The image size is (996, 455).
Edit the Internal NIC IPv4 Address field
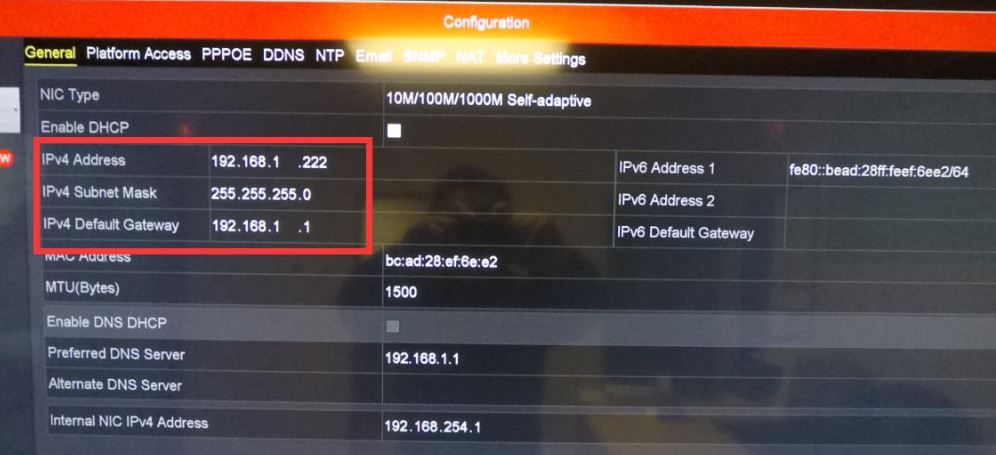pyautogui.click(x=689, y=425)
